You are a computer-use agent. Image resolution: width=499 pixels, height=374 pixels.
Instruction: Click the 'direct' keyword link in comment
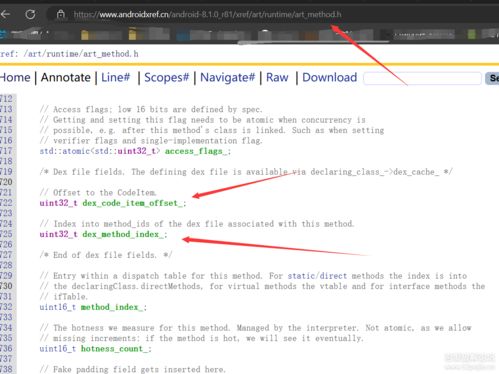click(333, 276)
